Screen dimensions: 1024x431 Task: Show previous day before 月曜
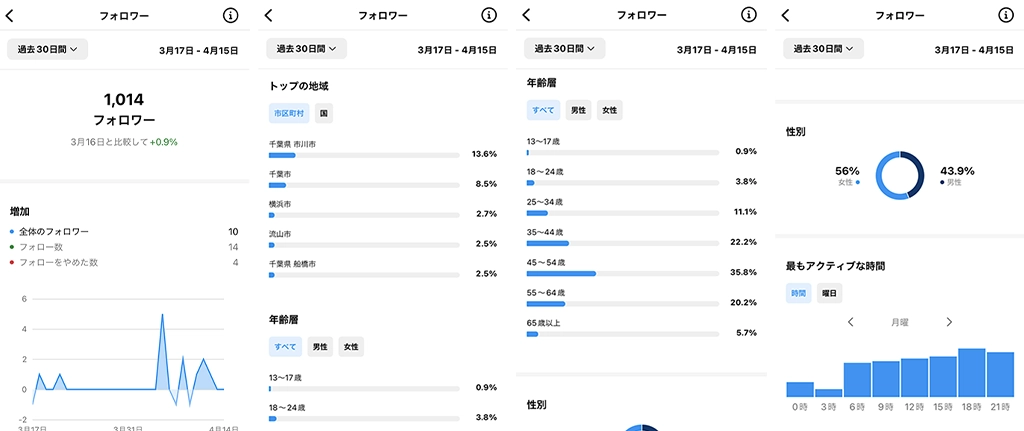pos(851,322)
